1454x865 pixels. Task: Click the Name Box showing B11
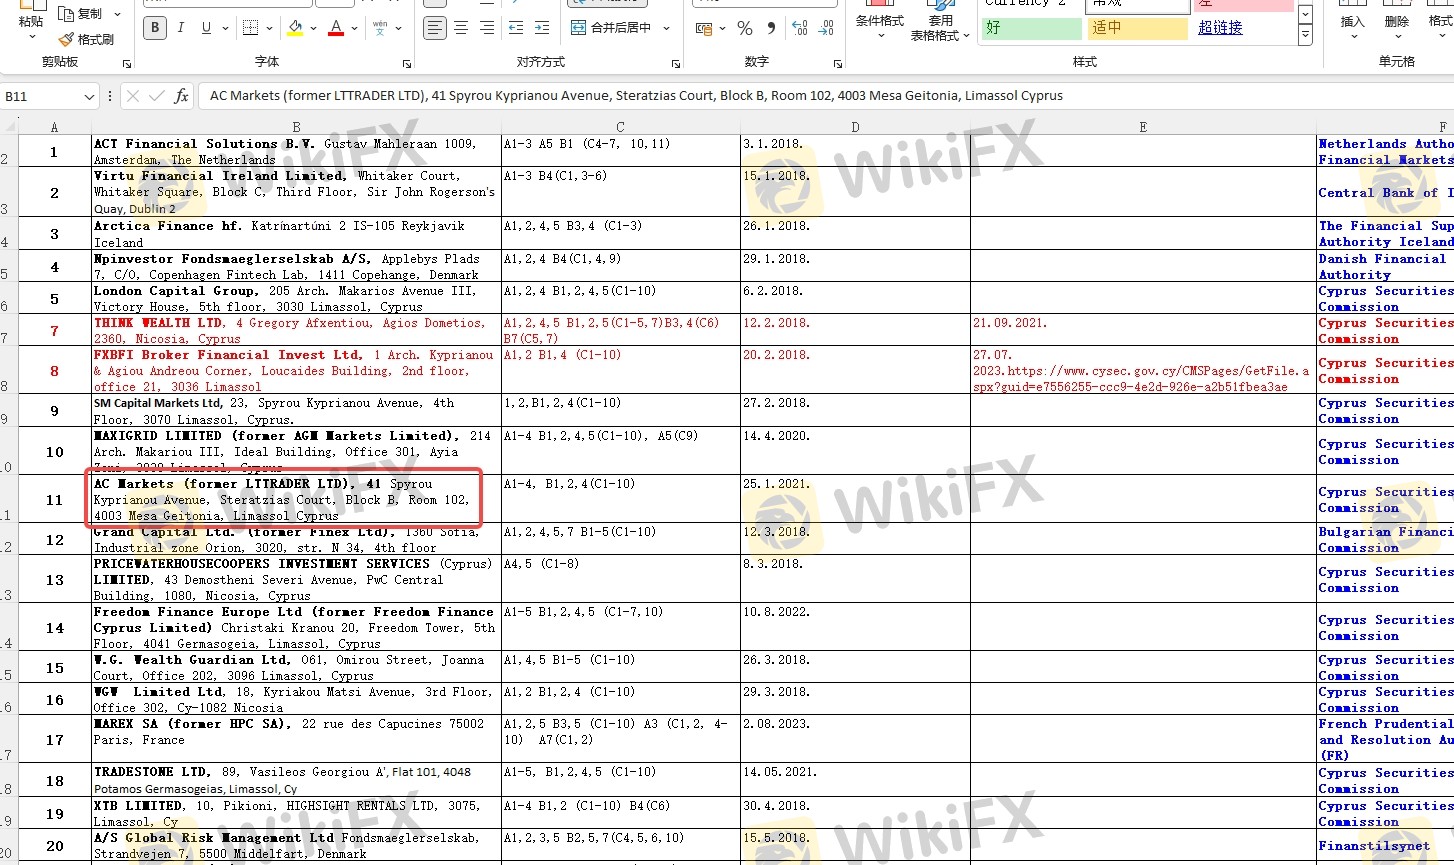[x=40, y=96]
